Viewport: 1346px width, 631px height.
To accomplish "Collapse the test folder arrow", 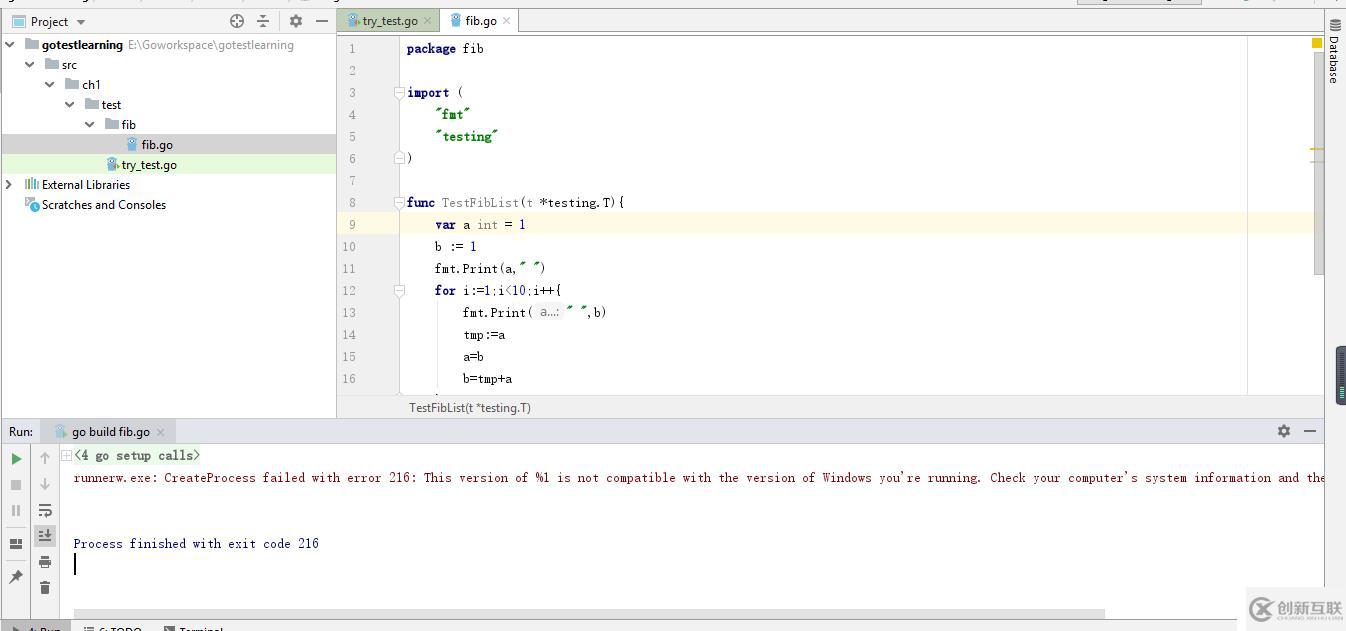I will (70, 105).
